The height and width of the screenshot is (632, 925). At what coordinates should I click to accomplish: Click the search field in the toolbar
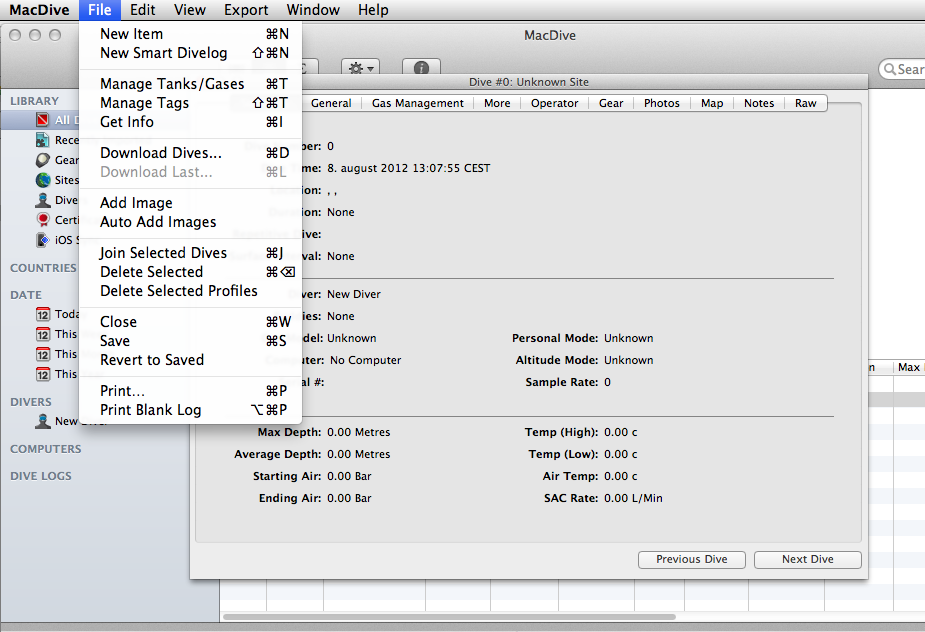[x=906, y=69]
